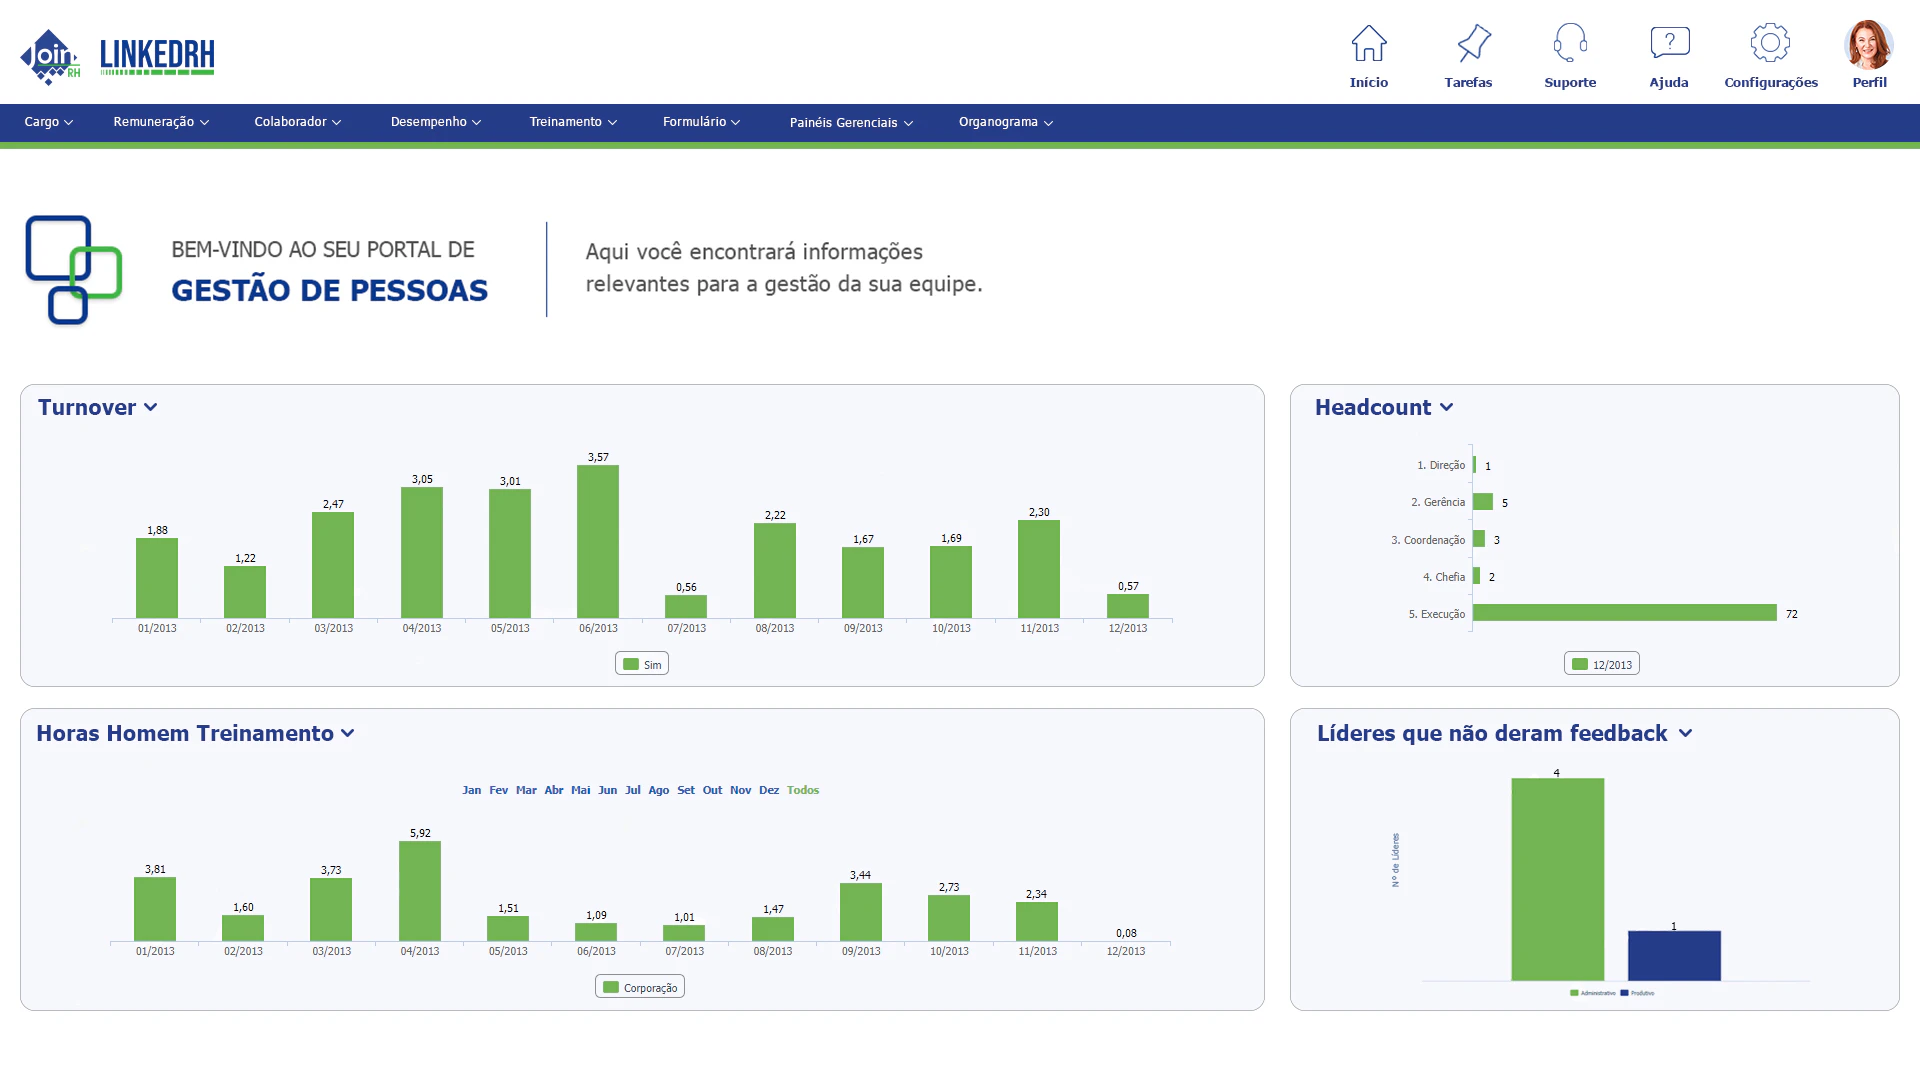1920x1072 pixels.
Task: Click the Perfil profile photo
Action: (x=1868, y=45)
